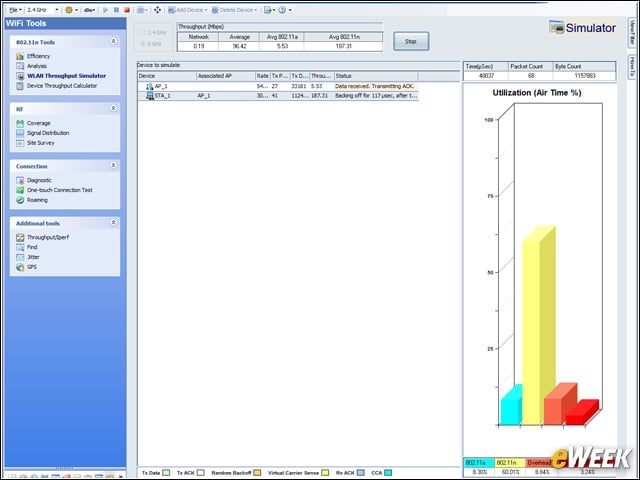Click the Stop button
The width and height of the screenshot is (640, 480).
tap(411, 41)
